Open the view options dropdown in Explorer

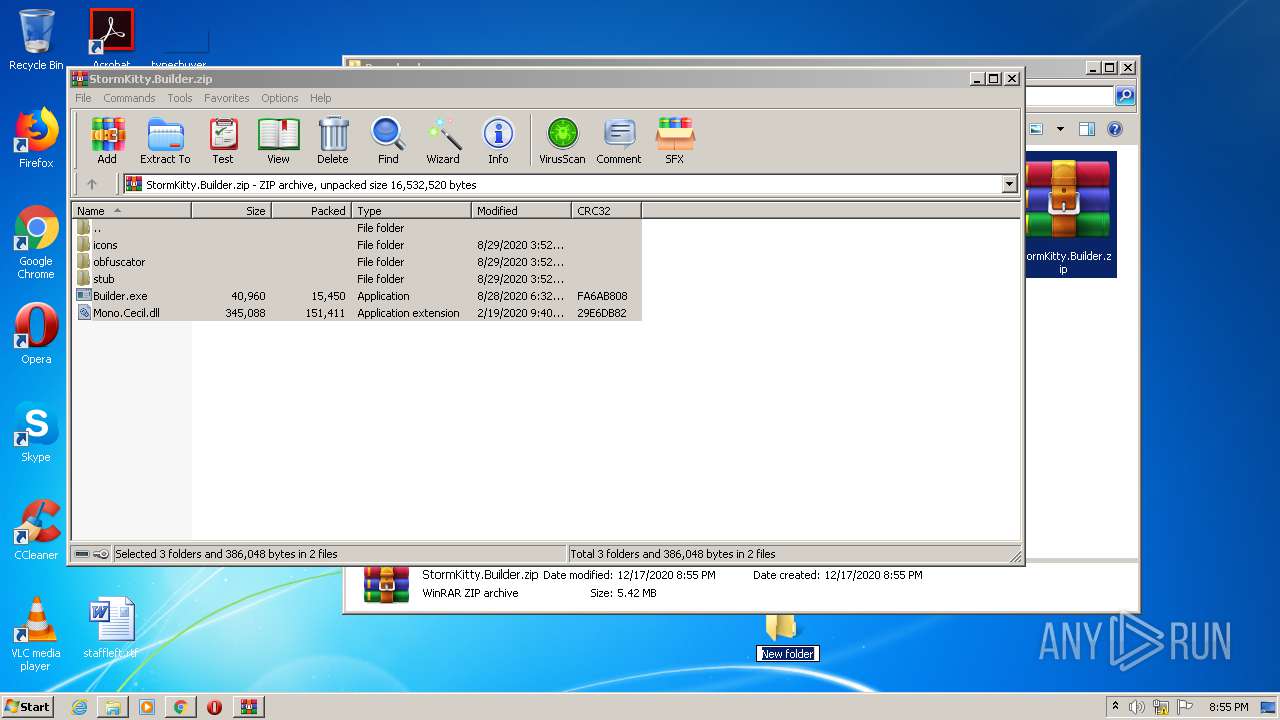[1060, 129]
